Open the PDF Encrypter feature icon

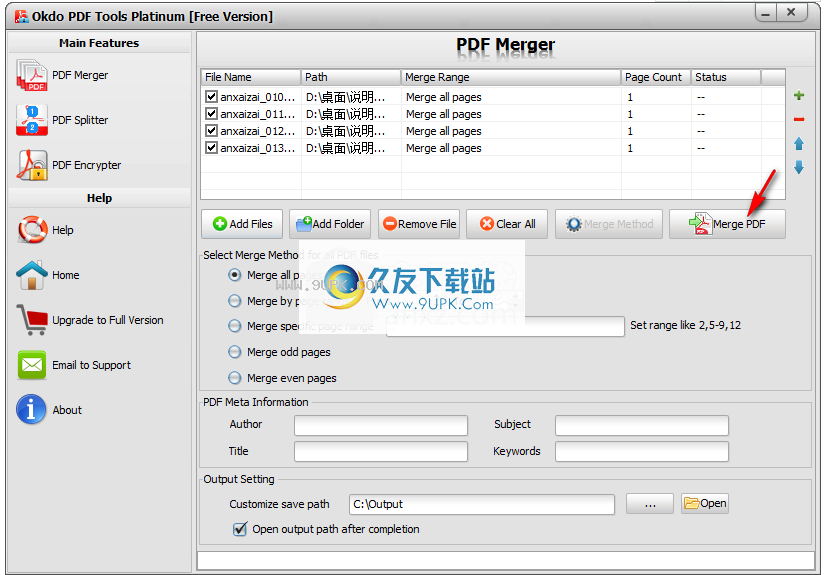click(32, 165)
